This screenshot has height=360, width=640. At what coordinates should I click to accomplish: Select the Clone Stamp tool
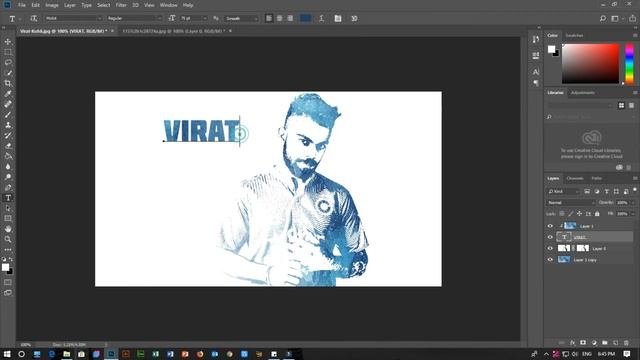coord(8,125)
